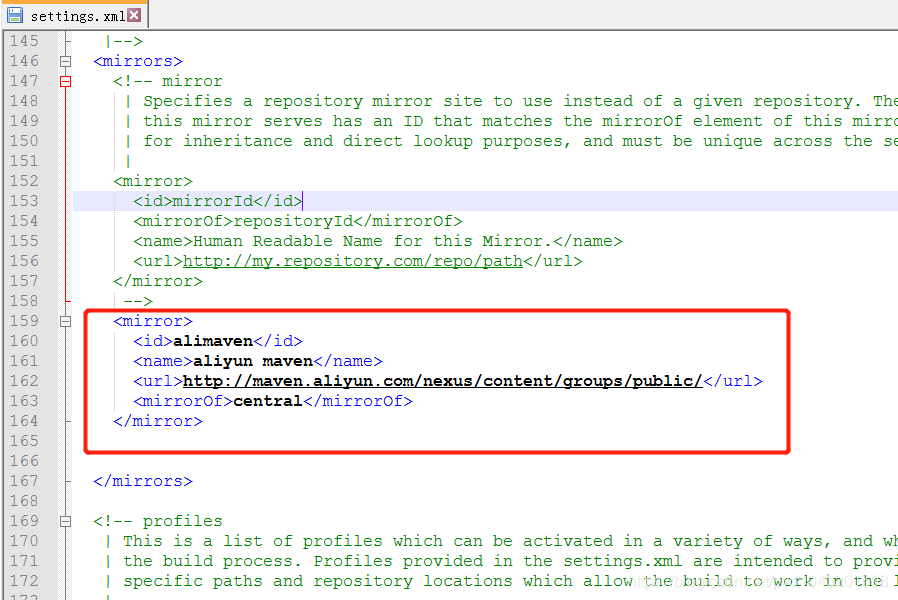
Task: Click the opening <mirrors> tag
Action: [x=137, y=61]
